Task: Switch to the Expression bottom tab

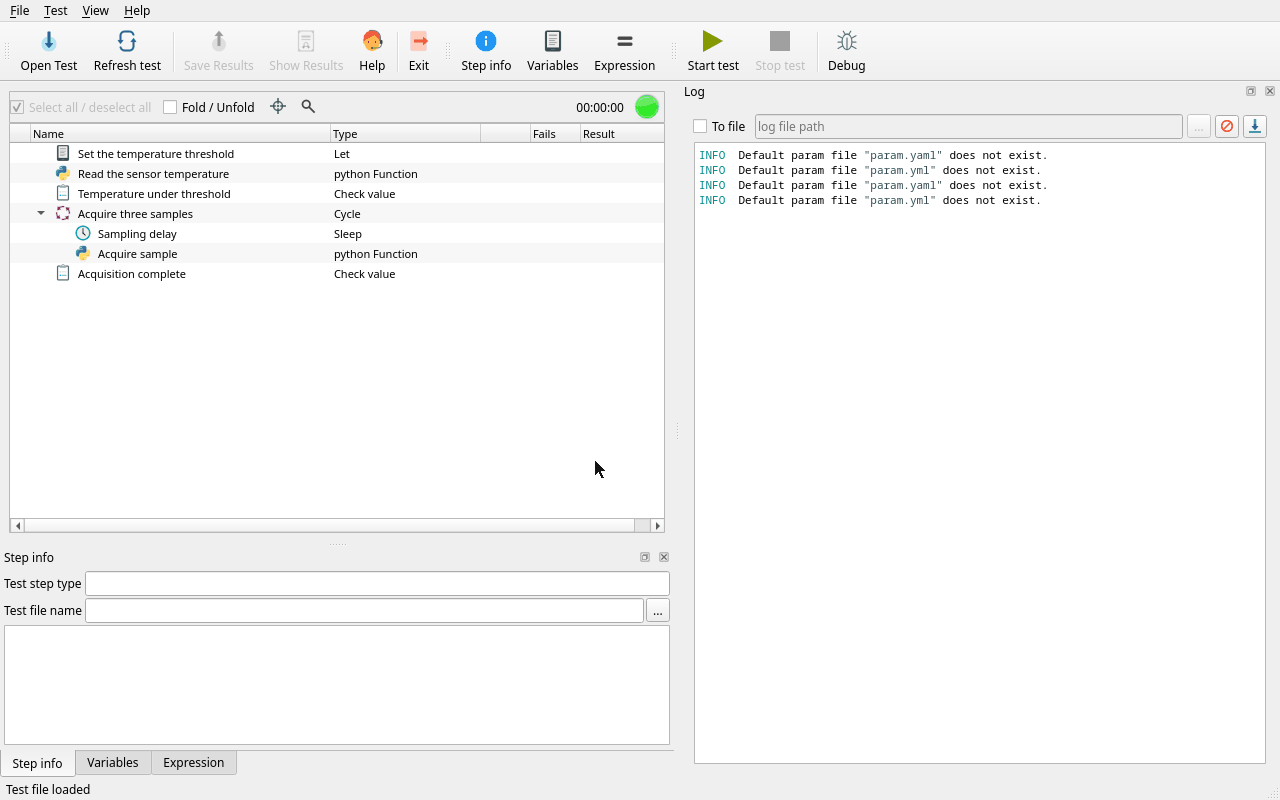Action: tap(194, 762)
